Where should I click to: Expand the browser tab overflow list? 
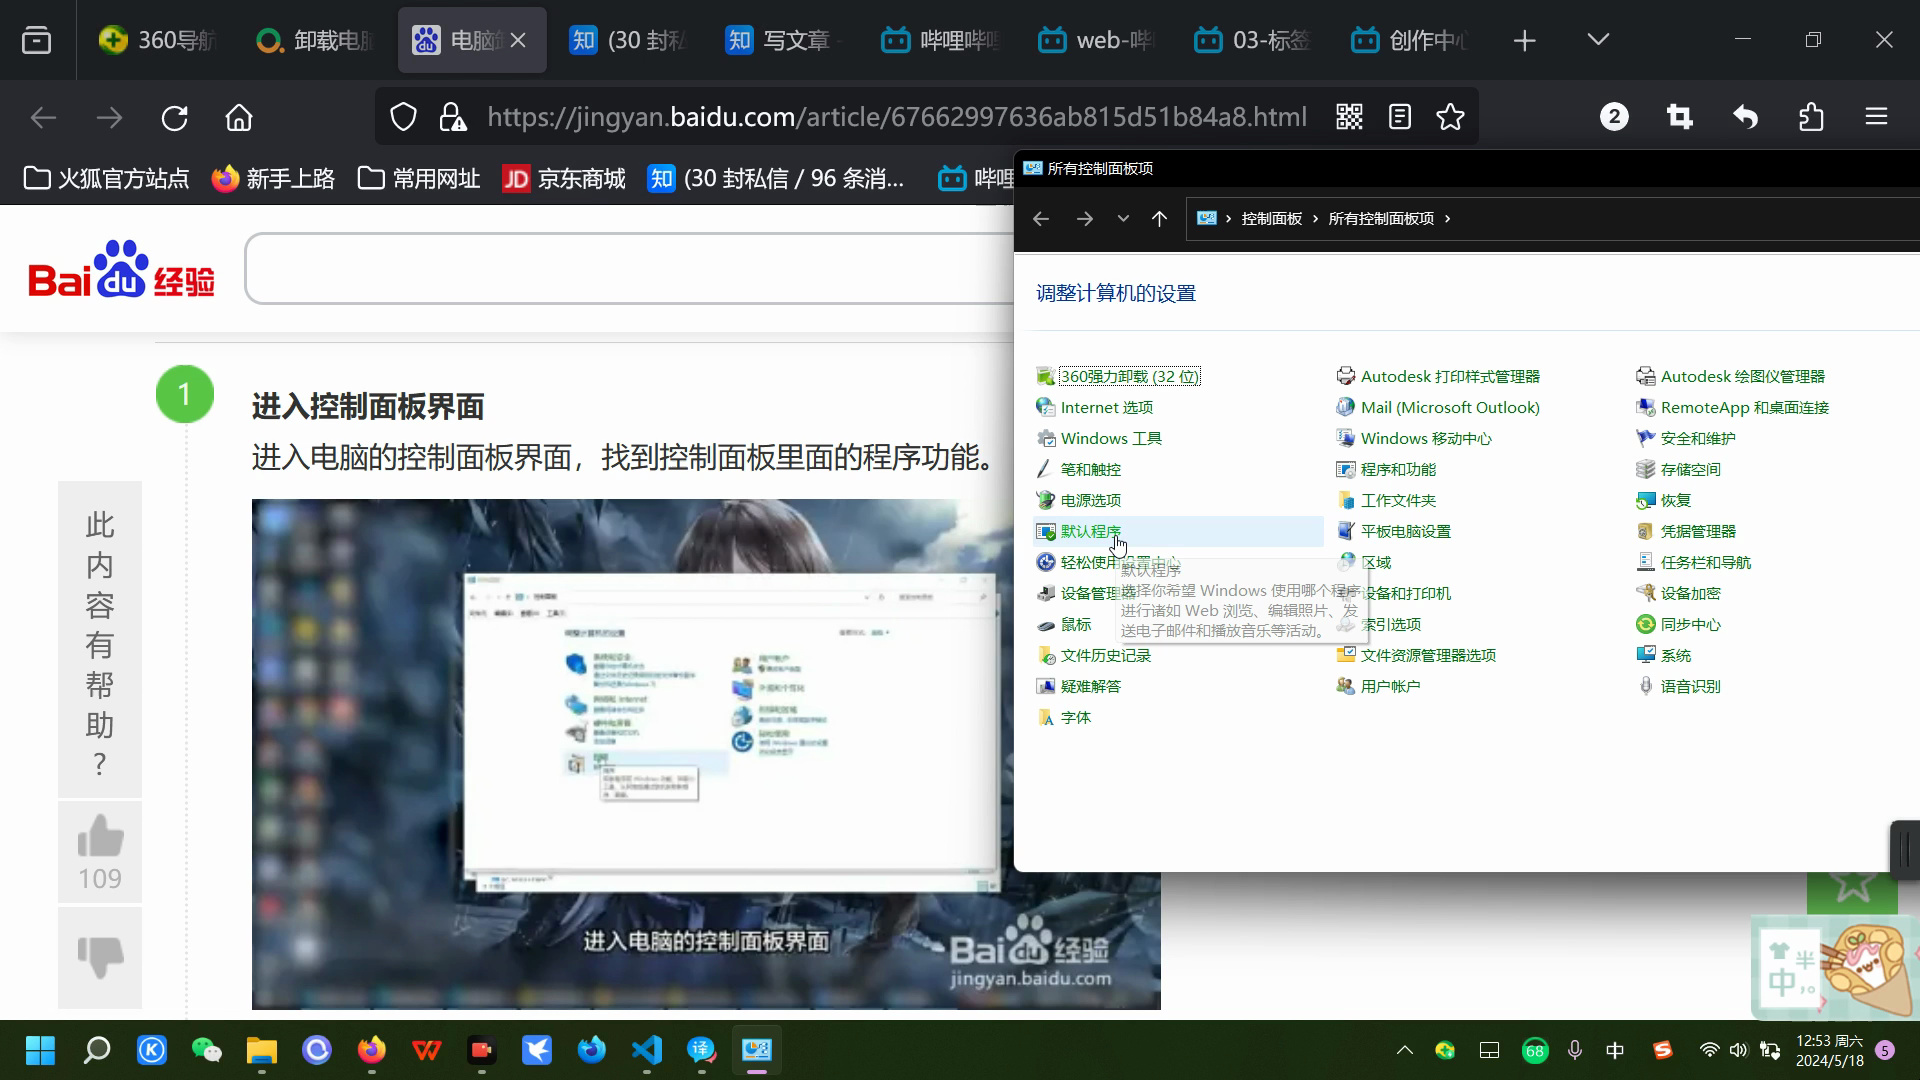click(1597, 39)
